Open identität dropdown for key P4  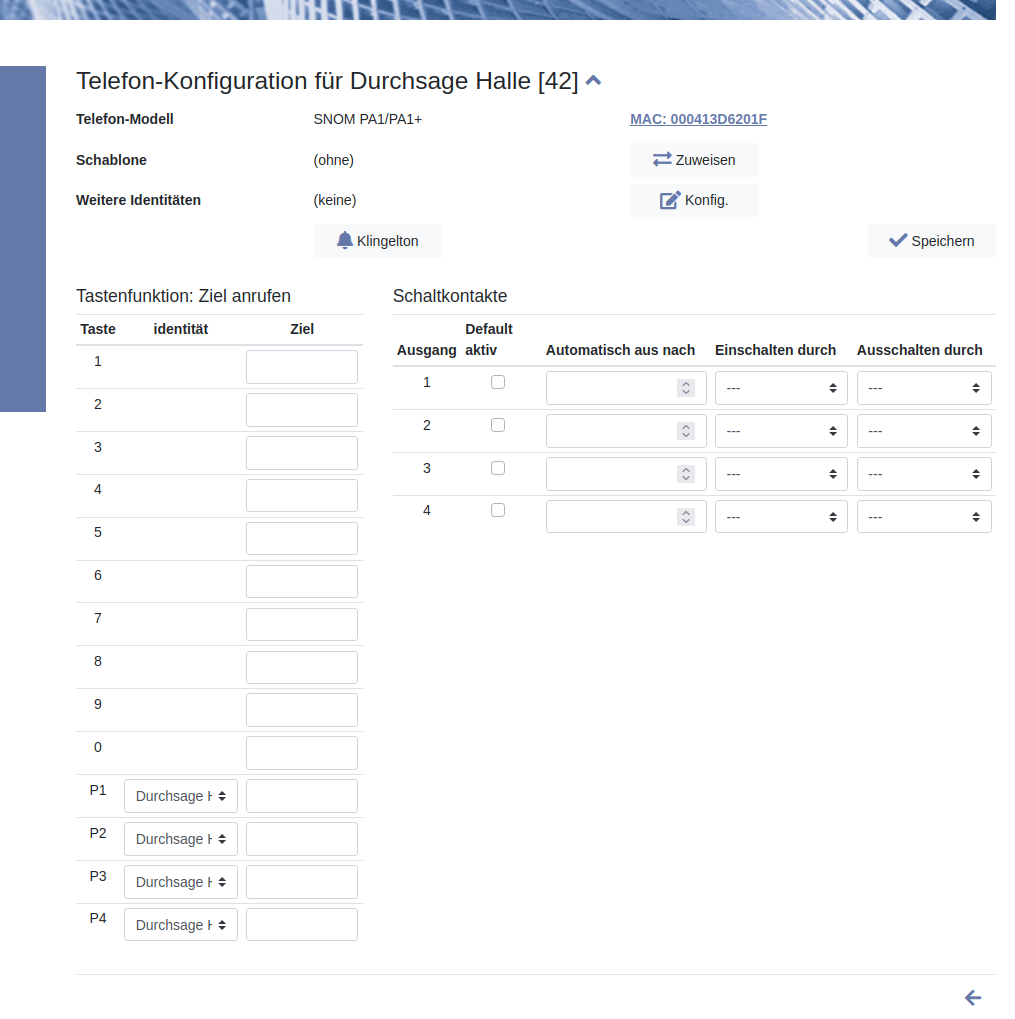click(x=181, y=925)
